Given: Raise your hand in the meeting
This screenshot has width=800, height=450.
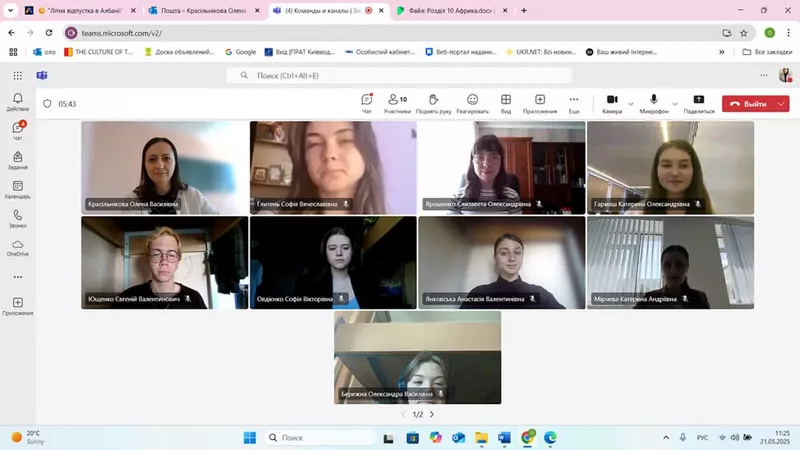Looking at the screenshot, I should (x=433, y=103).
